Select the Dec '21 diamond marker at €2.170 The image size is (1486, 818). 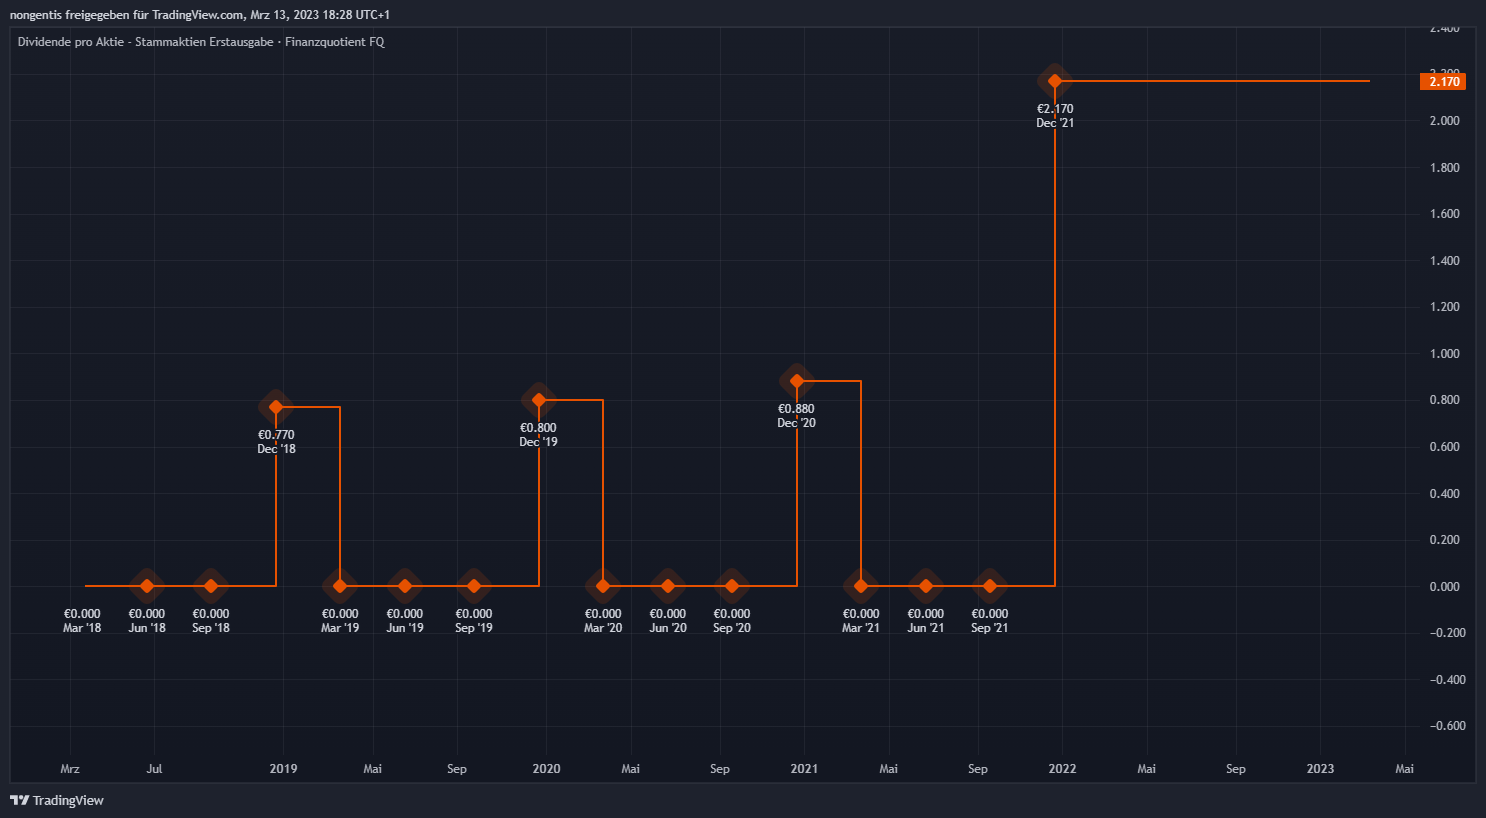pos(1055,81)
